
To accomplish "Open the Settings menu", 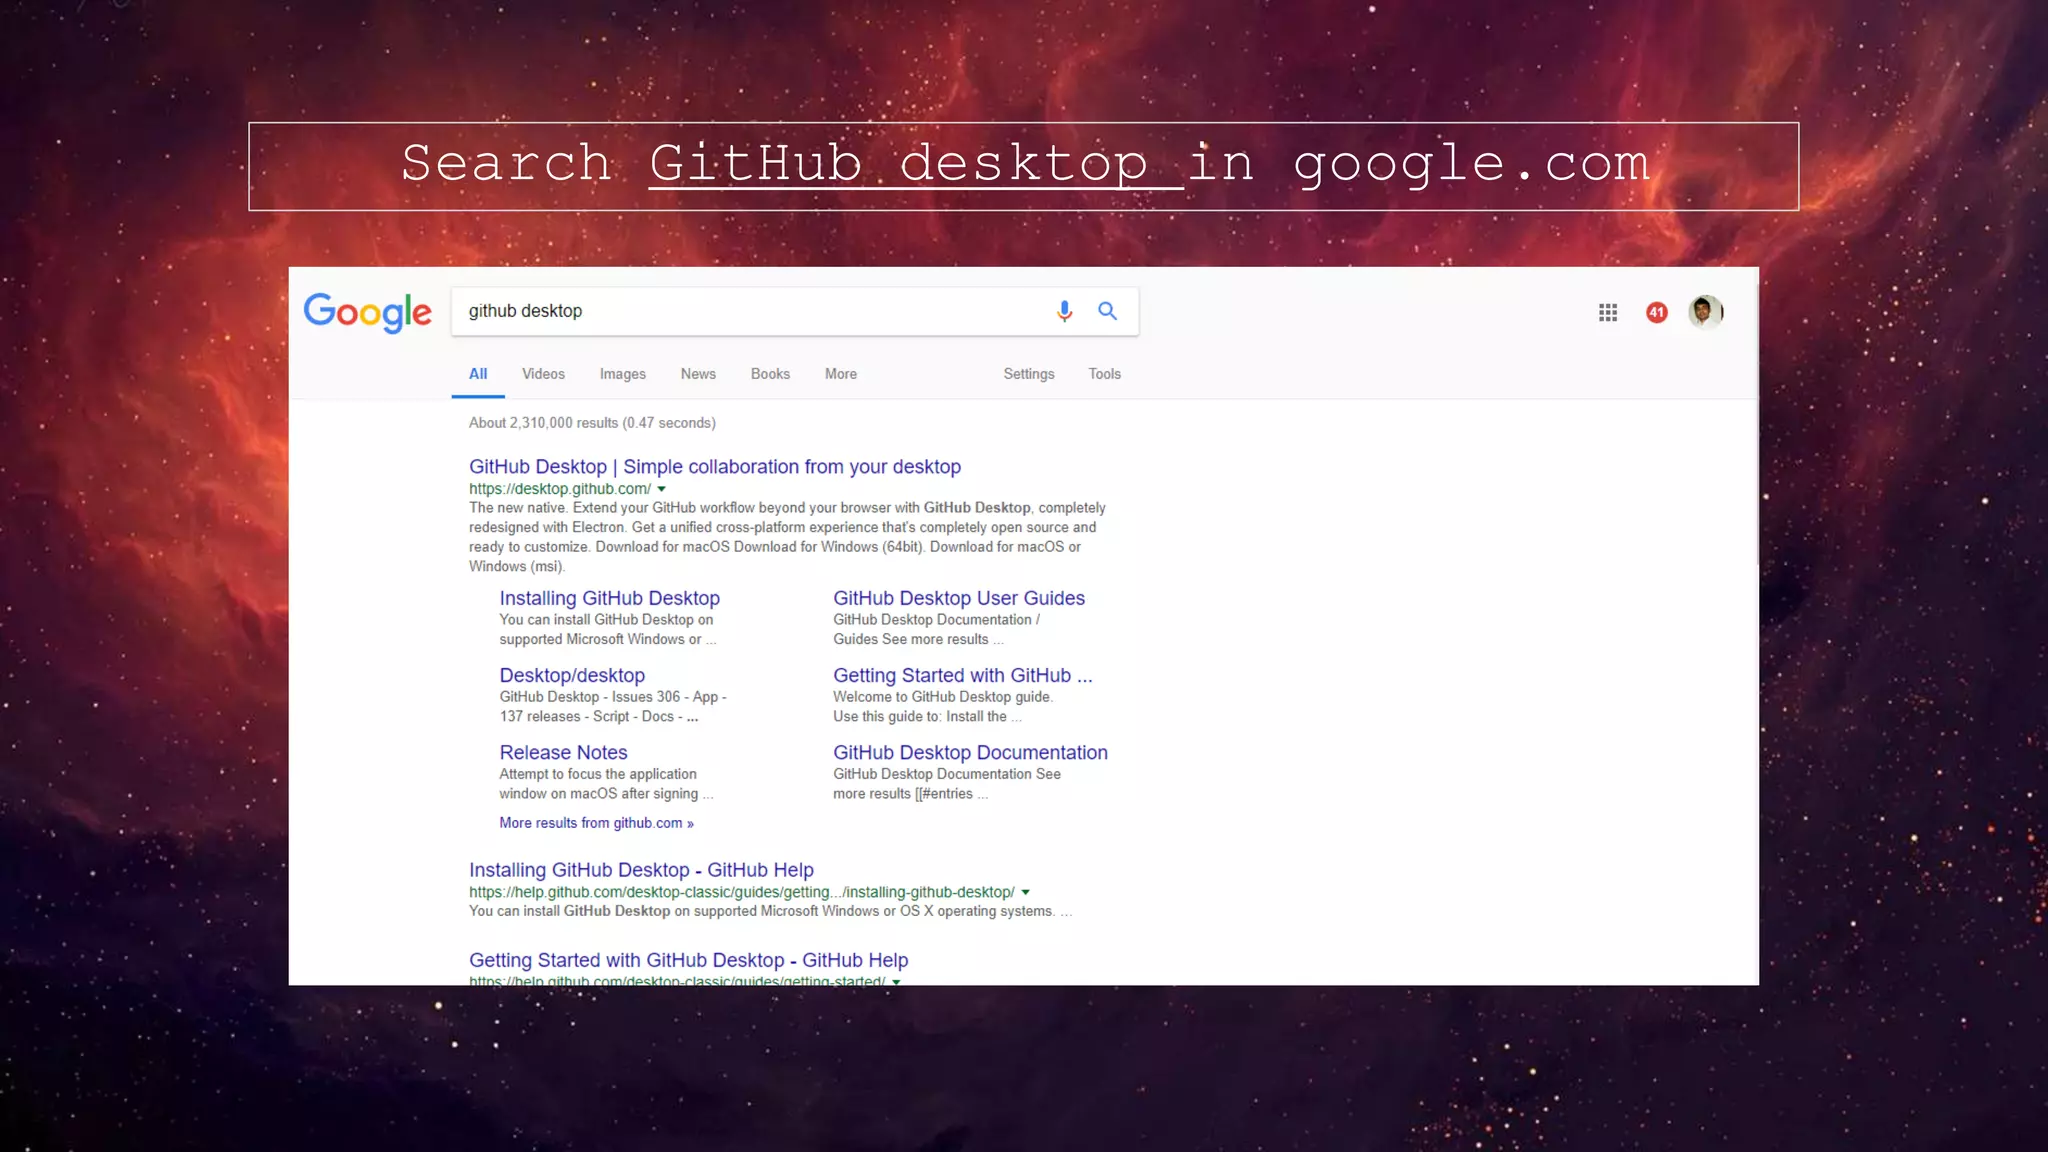I will (x=1028, y=374).
